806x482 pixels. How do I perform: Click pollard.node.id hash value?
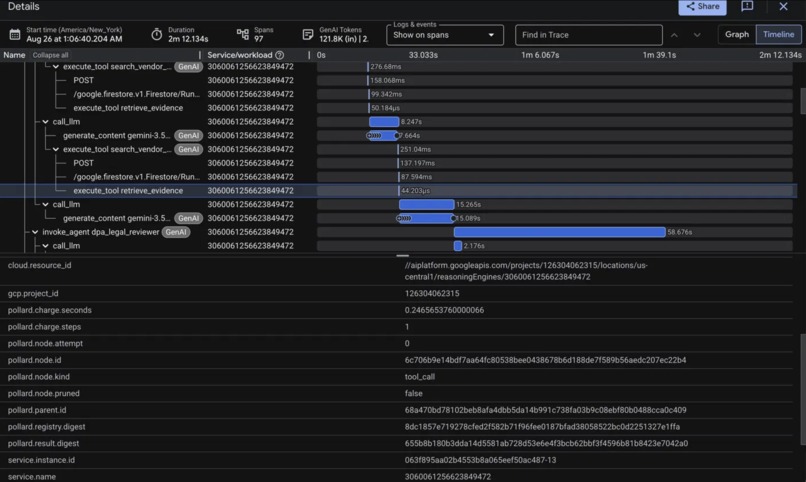click(545, 360)
